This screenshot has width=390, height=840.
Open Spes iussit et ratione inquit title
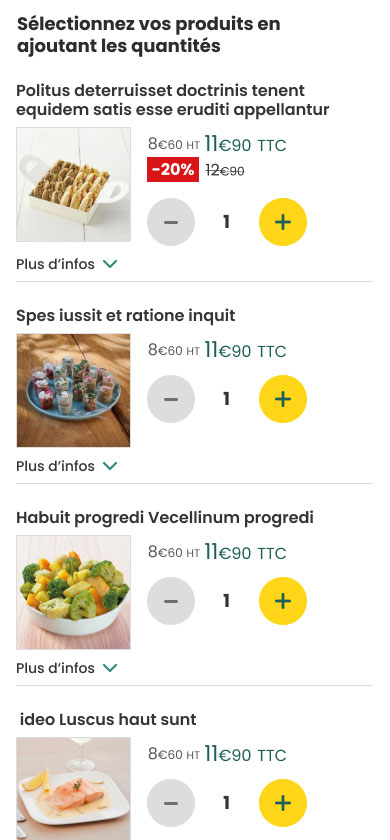[125, 316]
